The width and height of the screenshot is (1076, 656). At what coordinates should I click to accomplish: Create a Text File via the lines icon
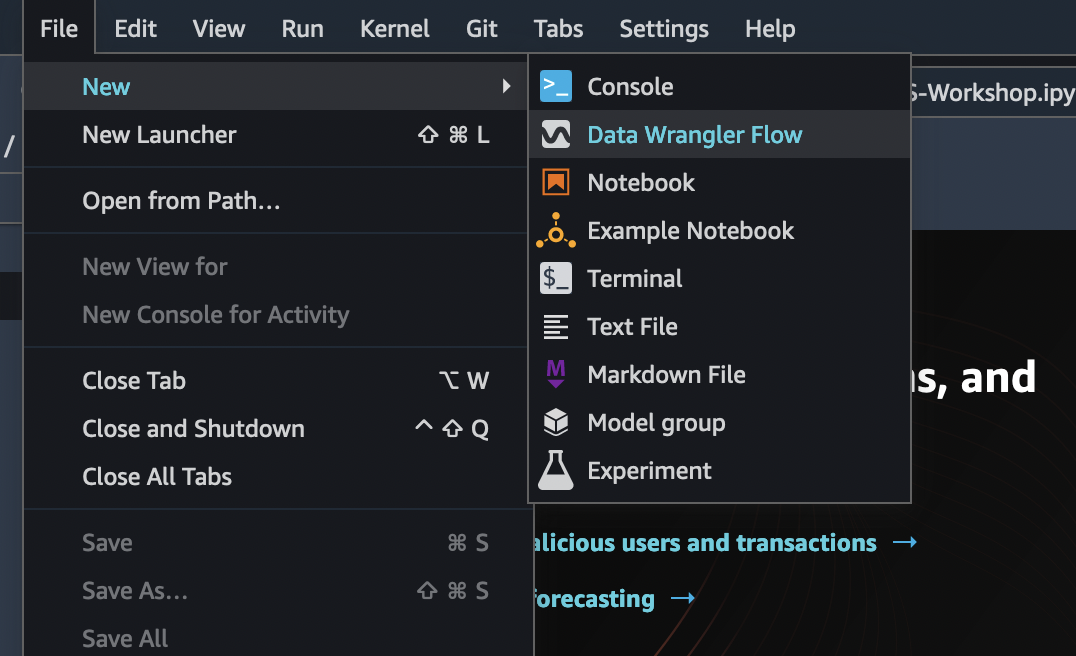556,326
